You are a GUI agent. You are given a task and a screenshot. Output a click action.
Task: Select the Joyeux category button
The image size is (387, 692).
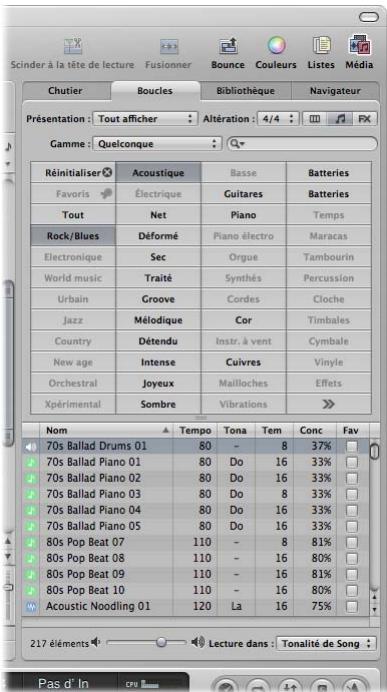coord(158,384)
